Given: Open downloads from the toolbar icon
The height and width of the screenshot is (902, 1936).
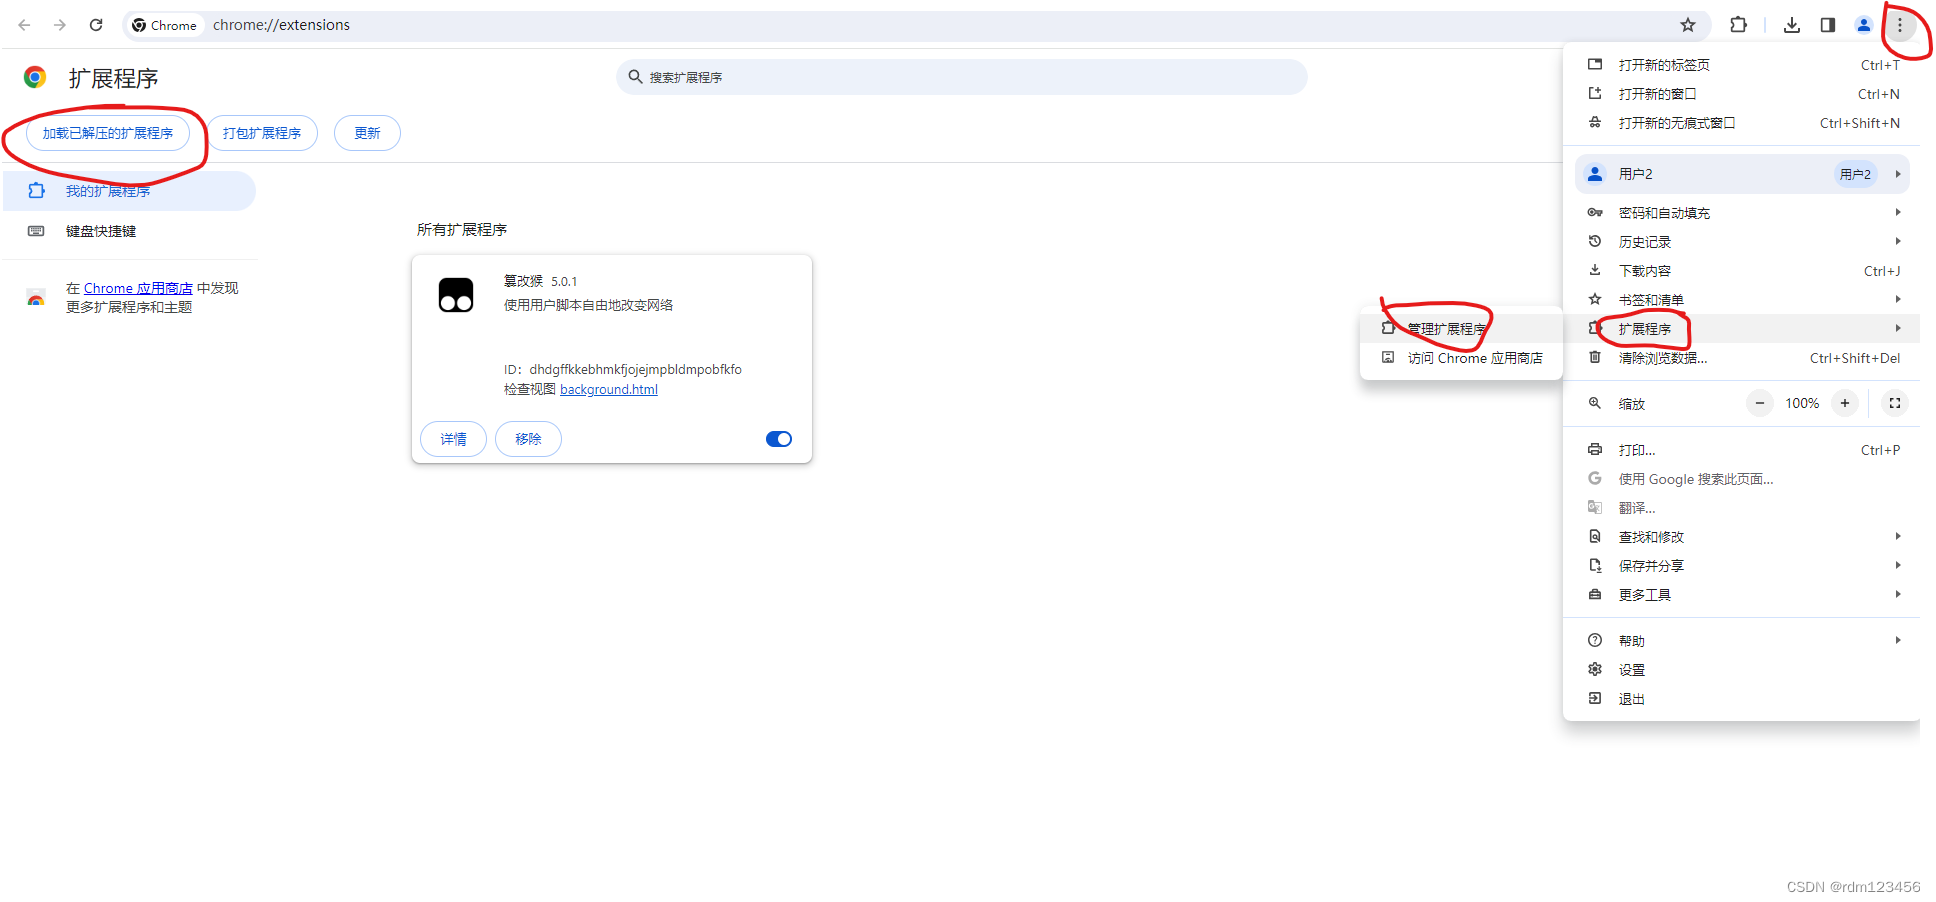Looking at the screenshot, I should click(x=1792, y=25).
